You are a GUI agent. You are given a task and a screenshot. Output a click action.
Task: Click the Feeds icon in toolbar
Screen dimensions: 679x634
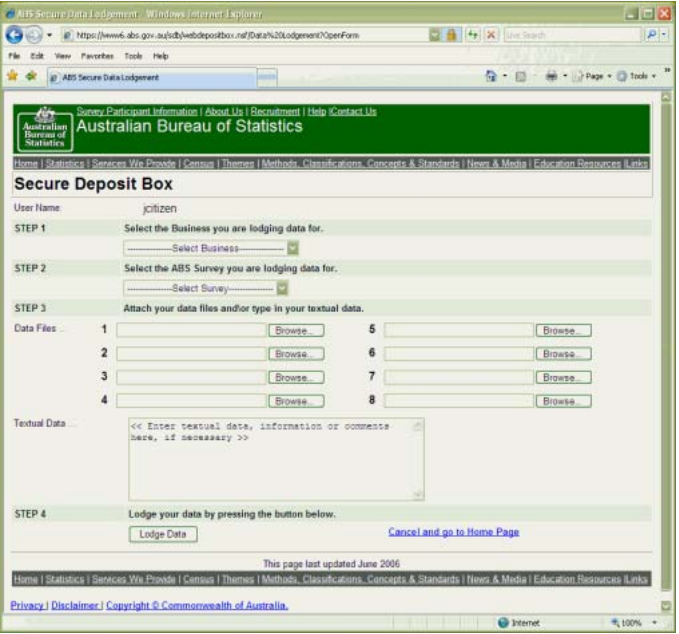[521, 77]
